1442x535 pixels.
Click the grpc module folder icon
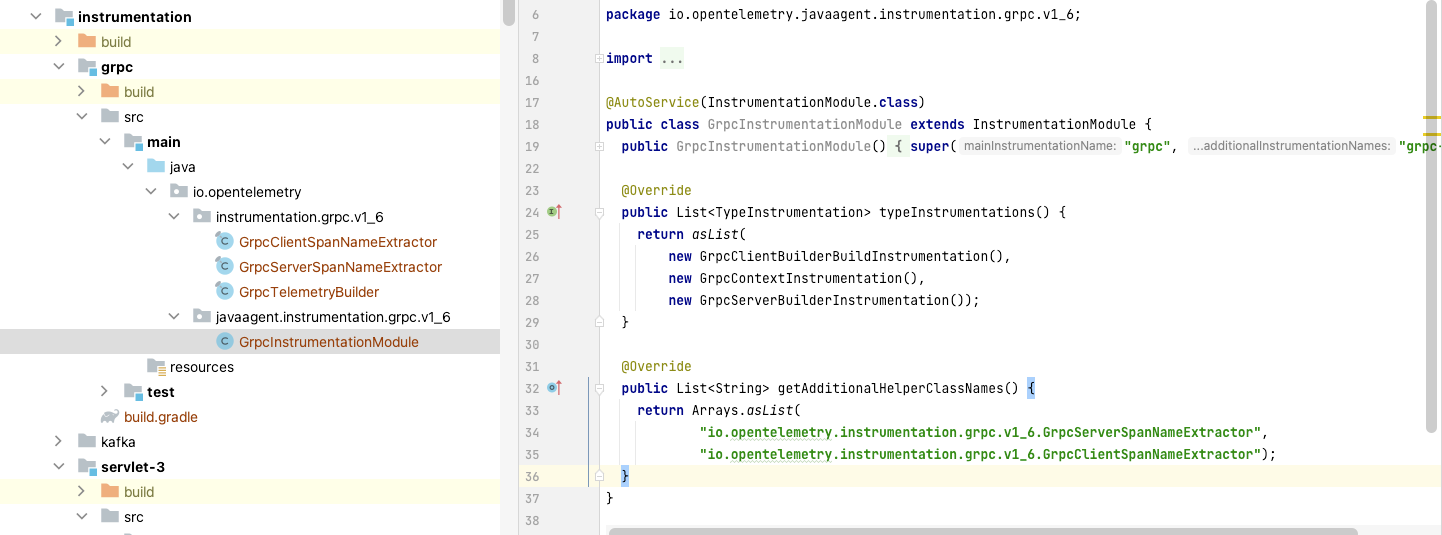click(87, 67)
